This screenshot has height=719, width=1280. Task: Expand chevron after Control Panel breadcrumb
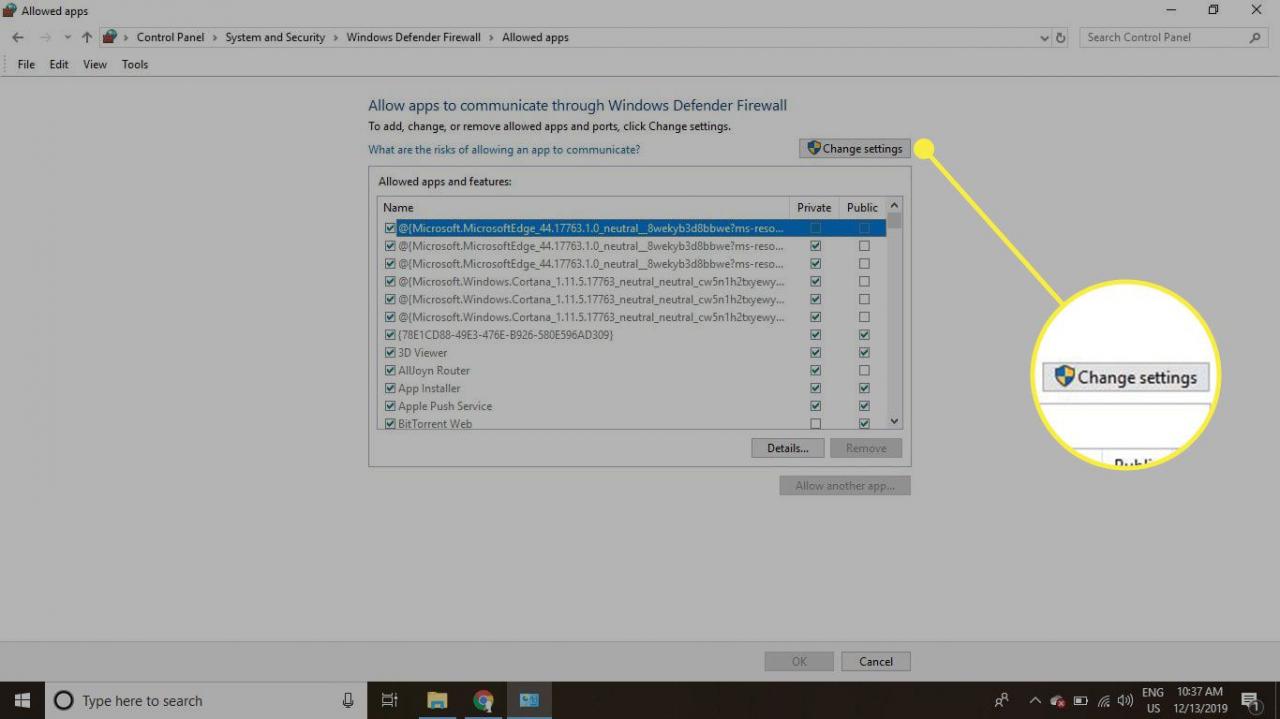(x=215, y=38)
